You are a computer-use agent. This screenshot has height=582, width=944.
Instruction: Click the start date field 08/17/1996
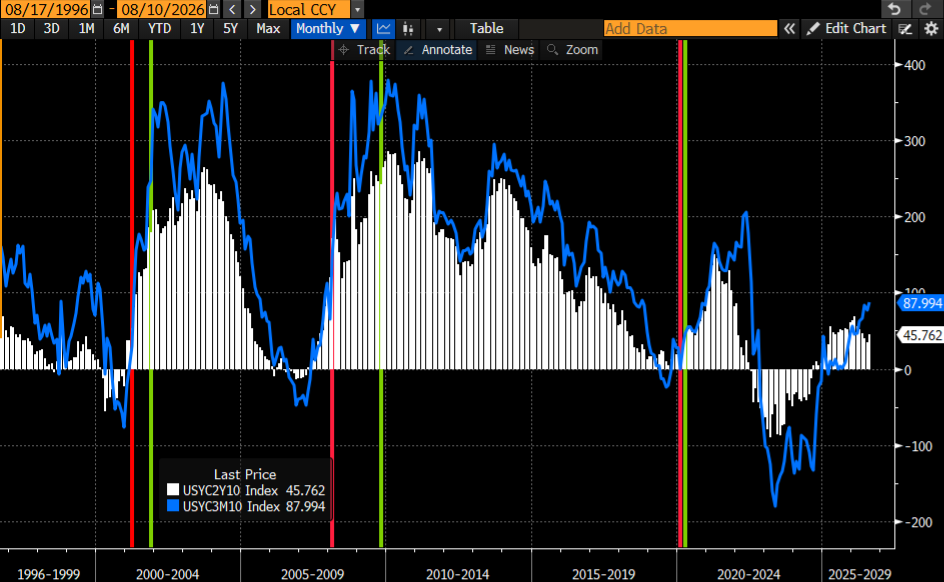tap(47, 10)
